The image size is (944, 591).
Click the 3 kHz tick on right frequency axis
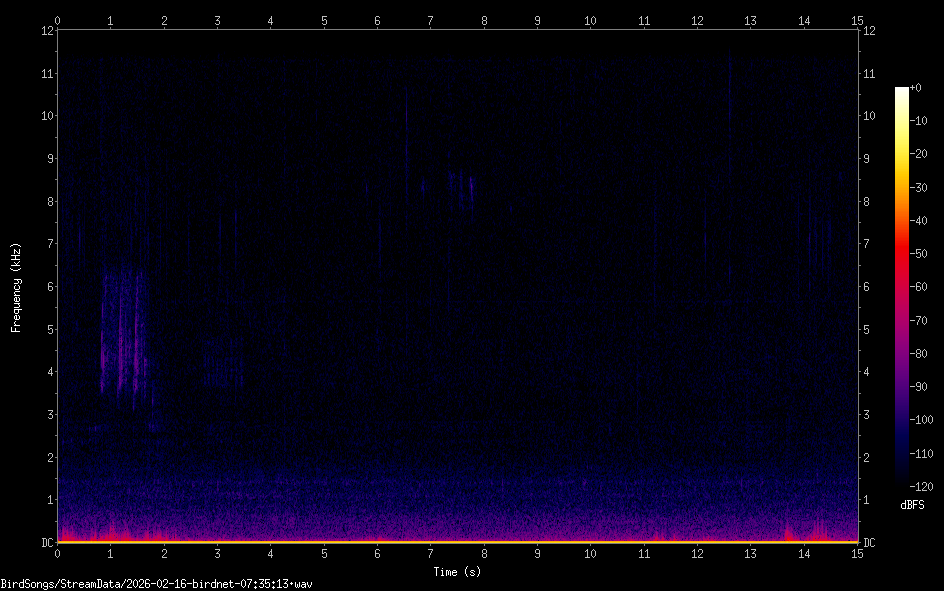point(868,415)
